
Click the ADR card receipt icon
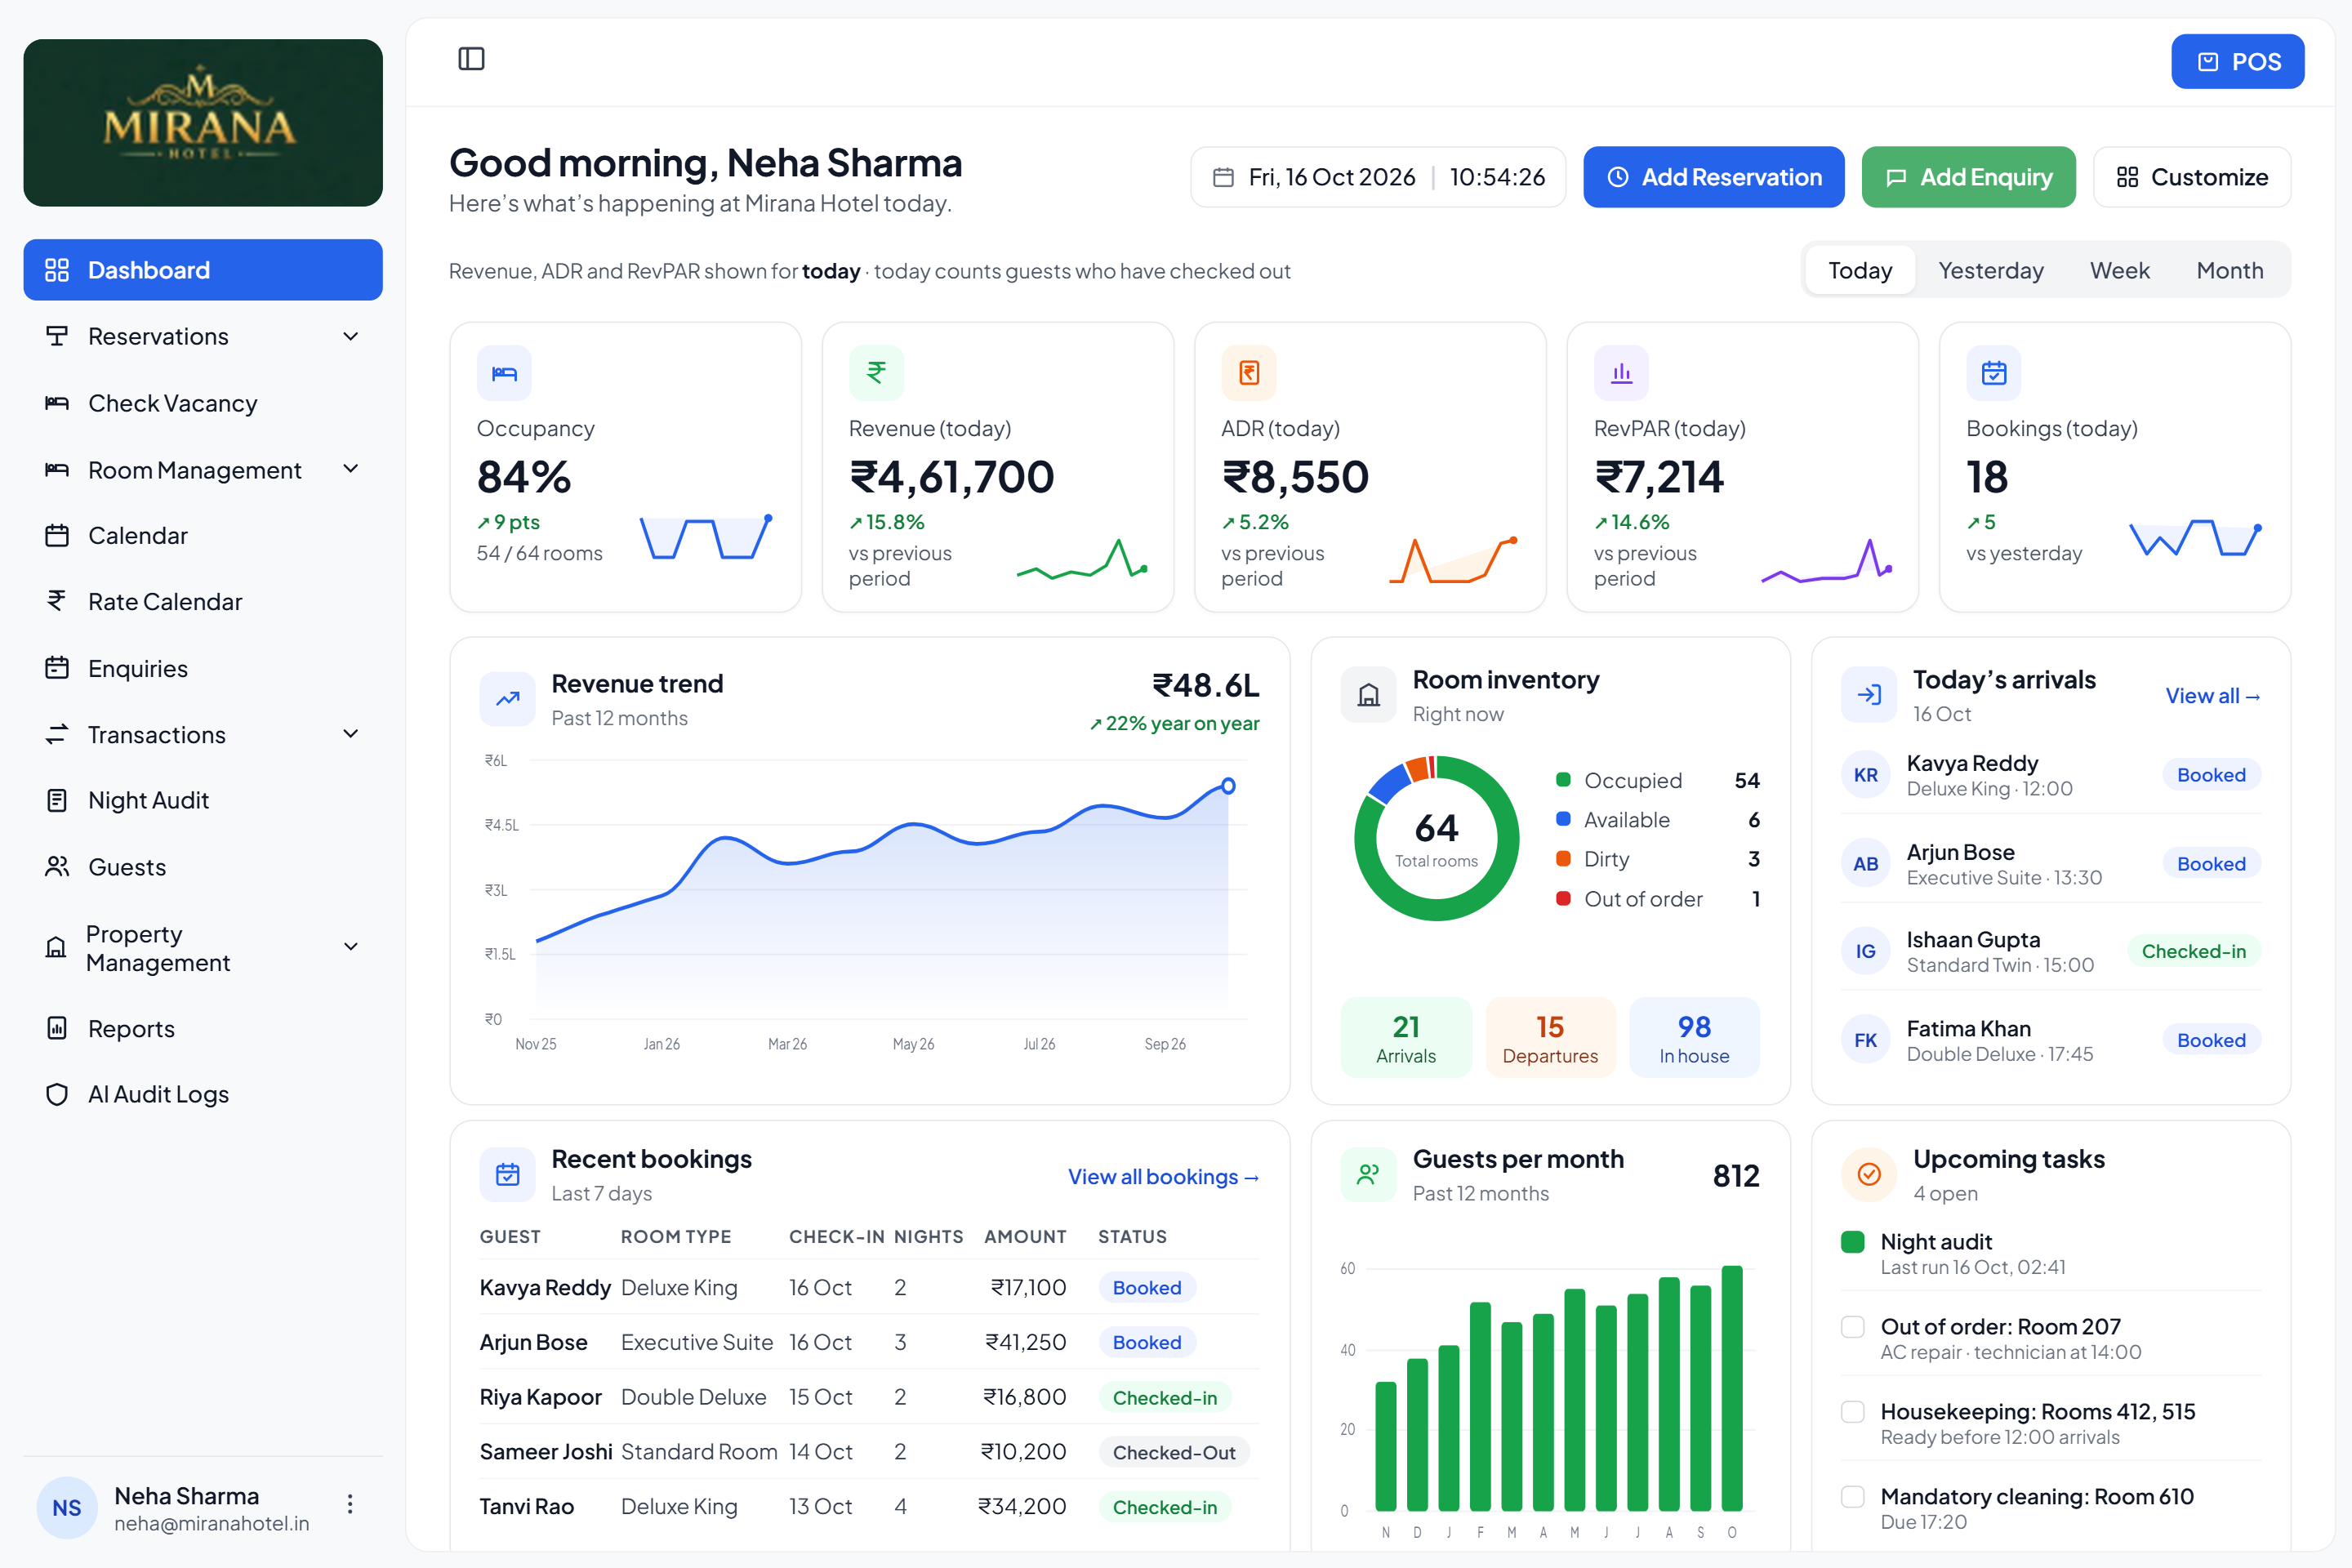pyautogui.click(x=1249, y=373)
